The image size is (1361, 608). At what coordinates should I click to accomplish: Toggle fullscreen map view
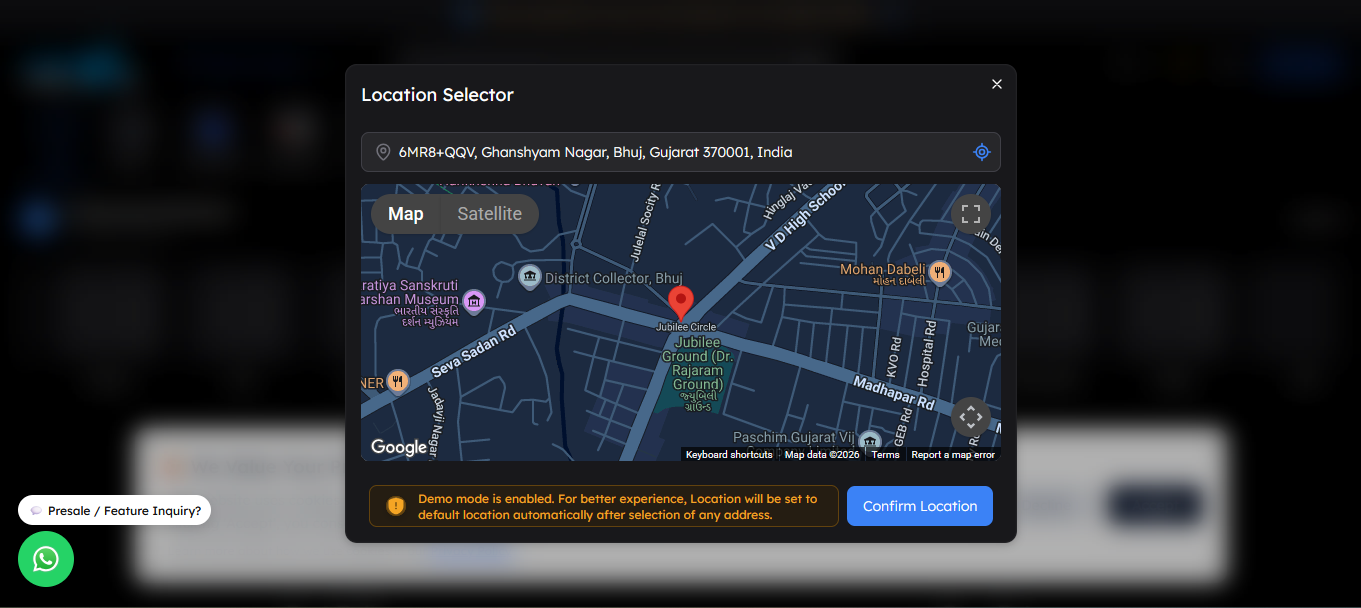point(970,214)
